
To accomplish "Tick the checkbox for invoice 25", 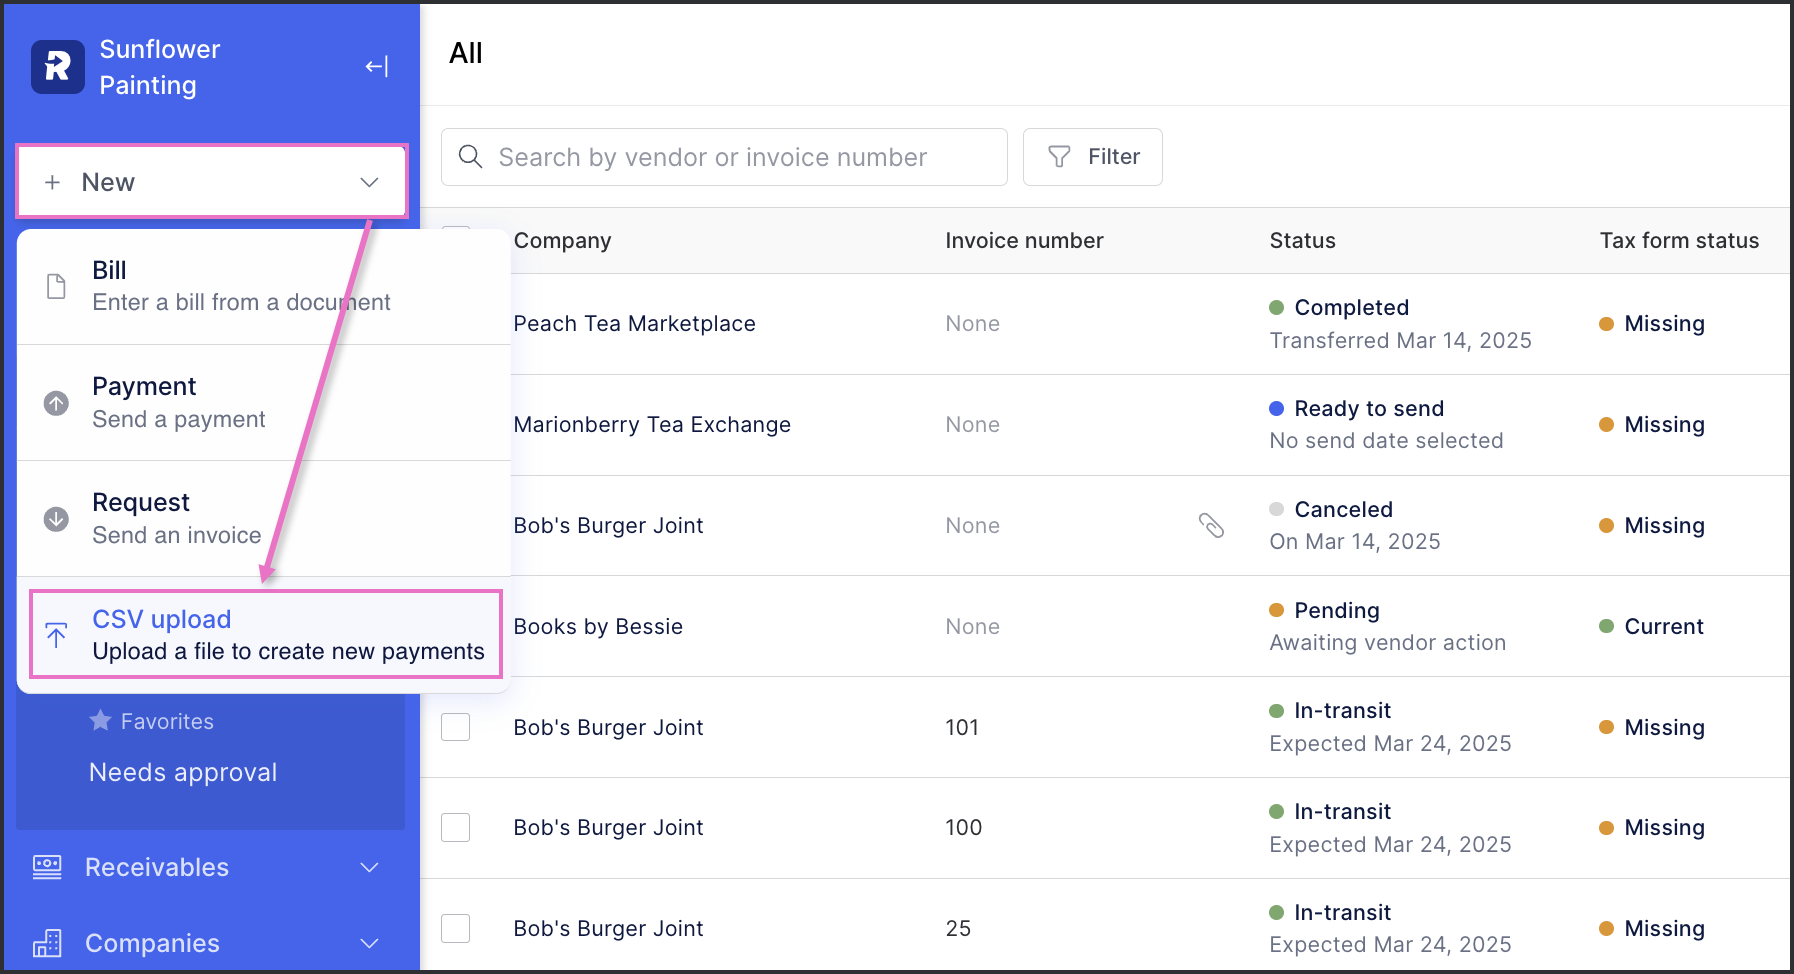I will coord(456,928).
